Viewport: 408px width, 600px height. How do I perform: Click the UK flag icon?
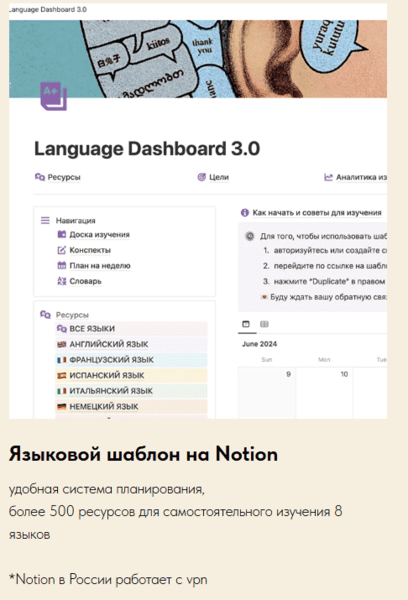pyautogui.click(x=62, y=344)
